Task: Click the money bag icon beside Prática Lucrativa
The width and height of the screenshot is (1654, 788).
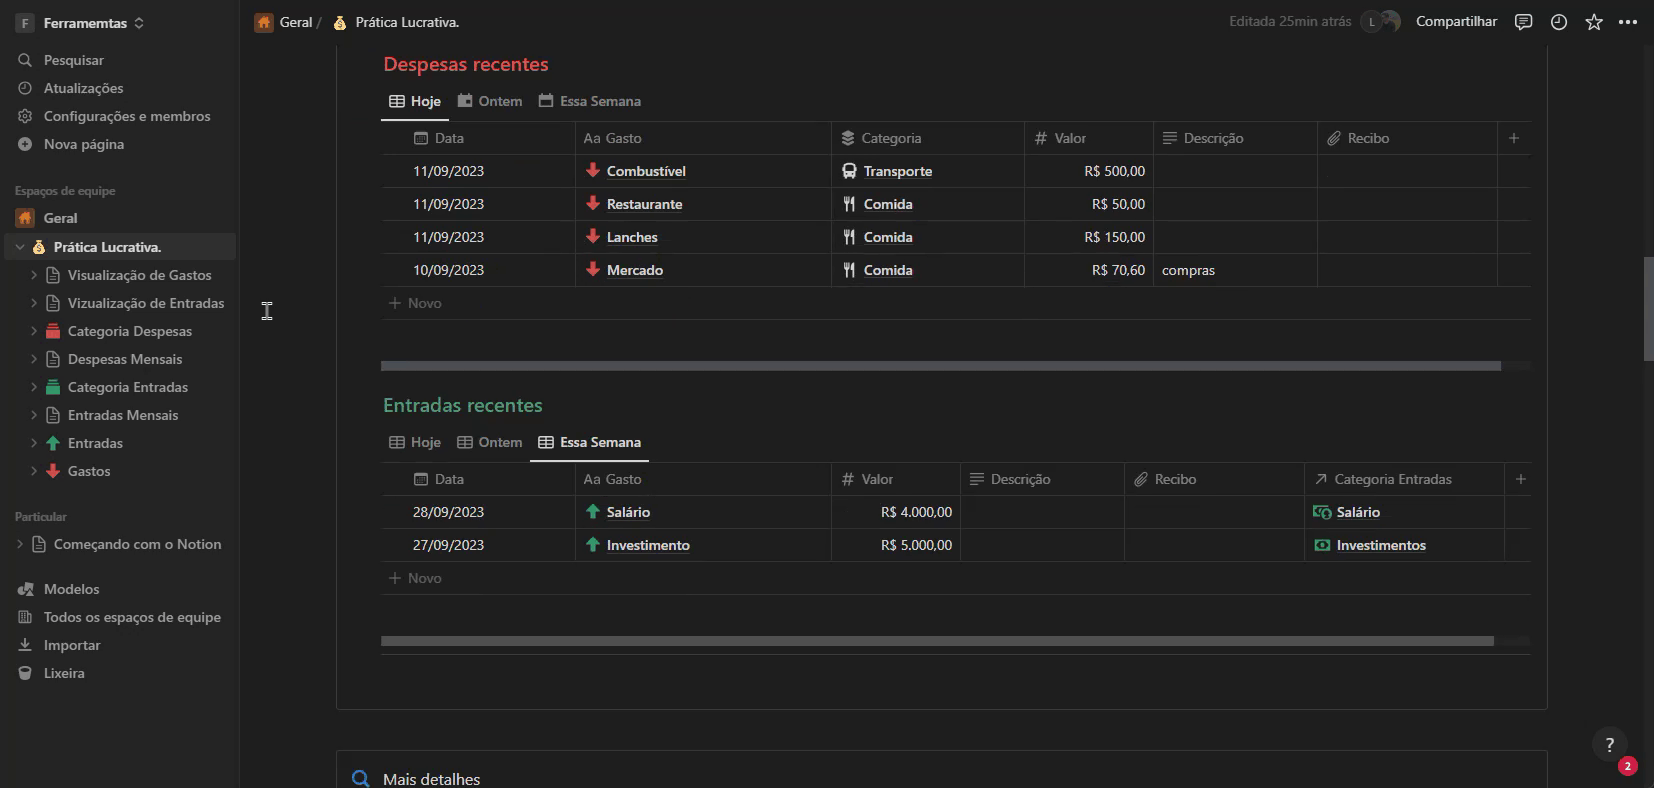Action: click(39, 247)
